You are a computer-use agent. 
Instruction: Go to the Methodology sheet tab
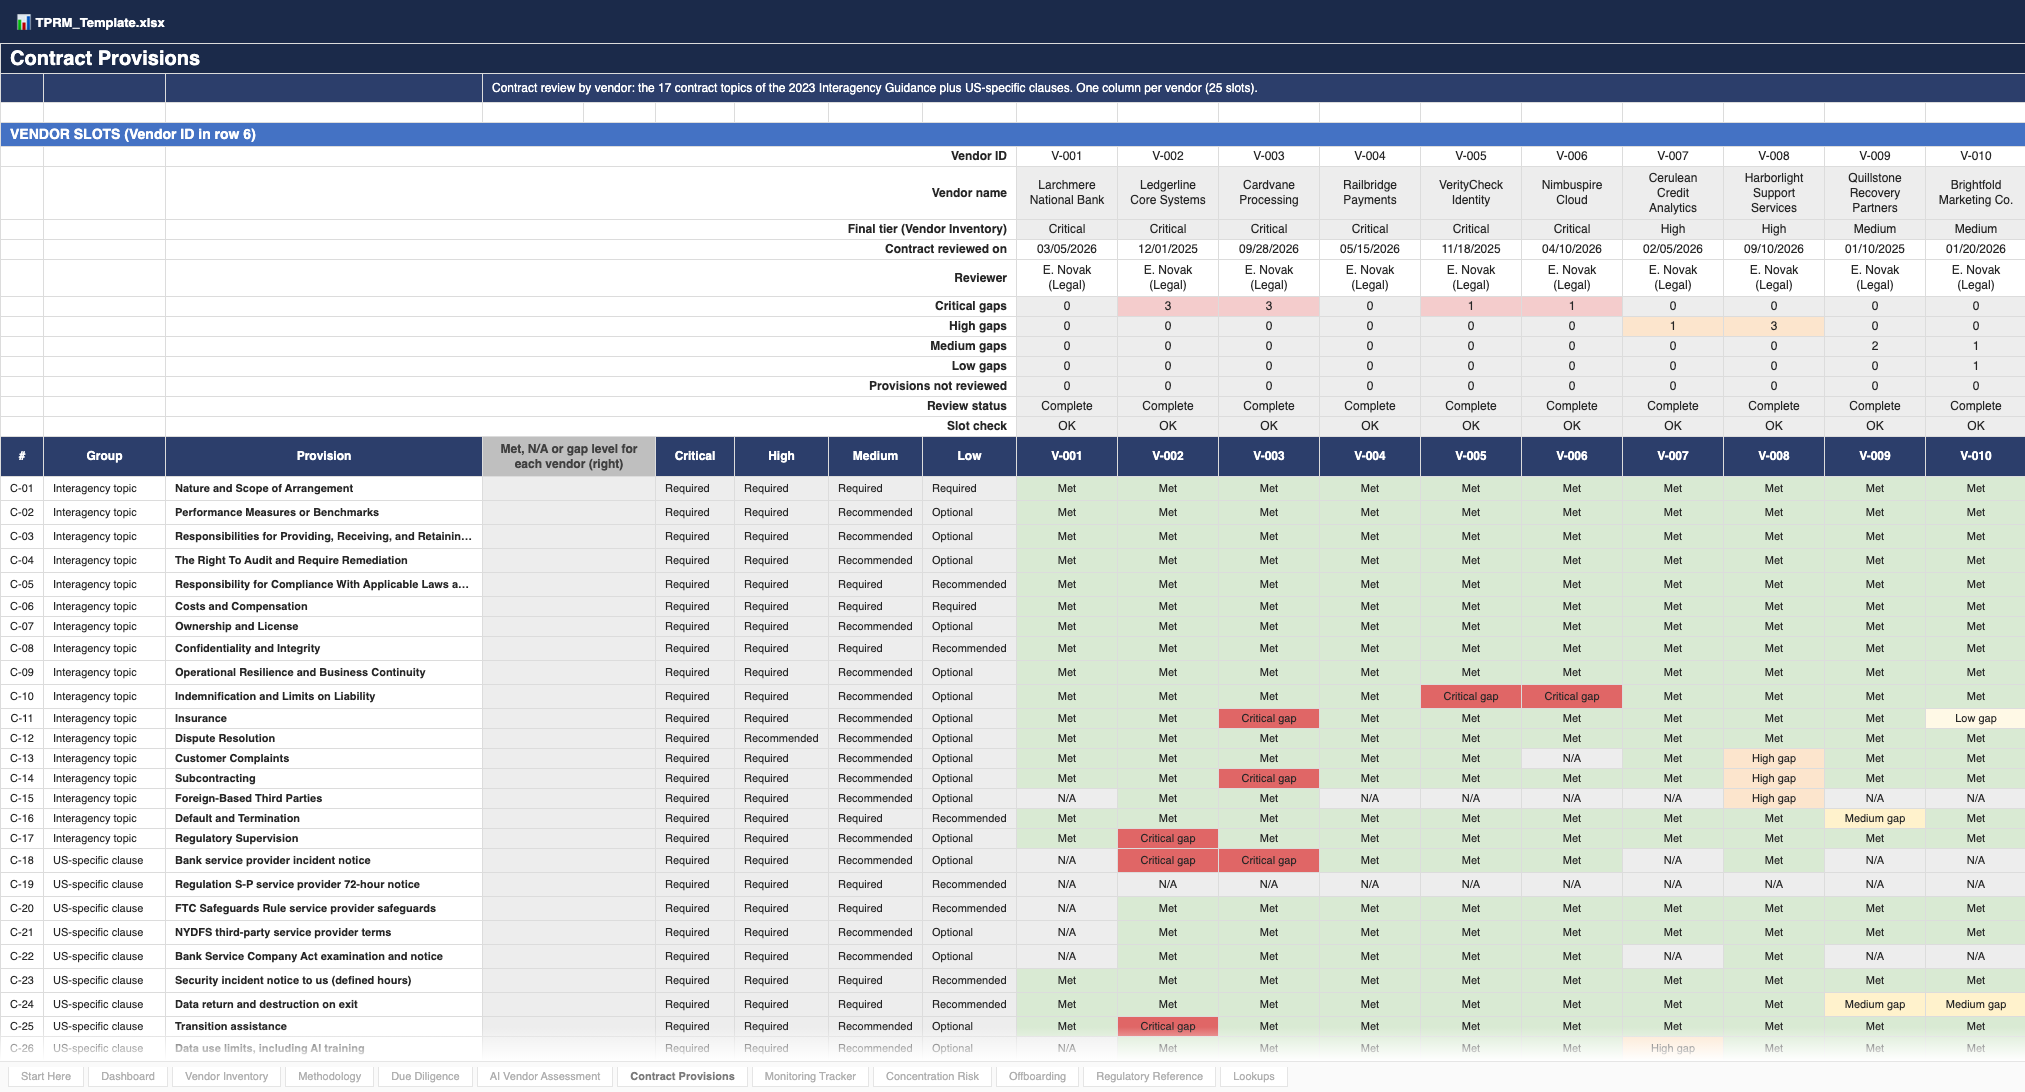(330, 1076)
